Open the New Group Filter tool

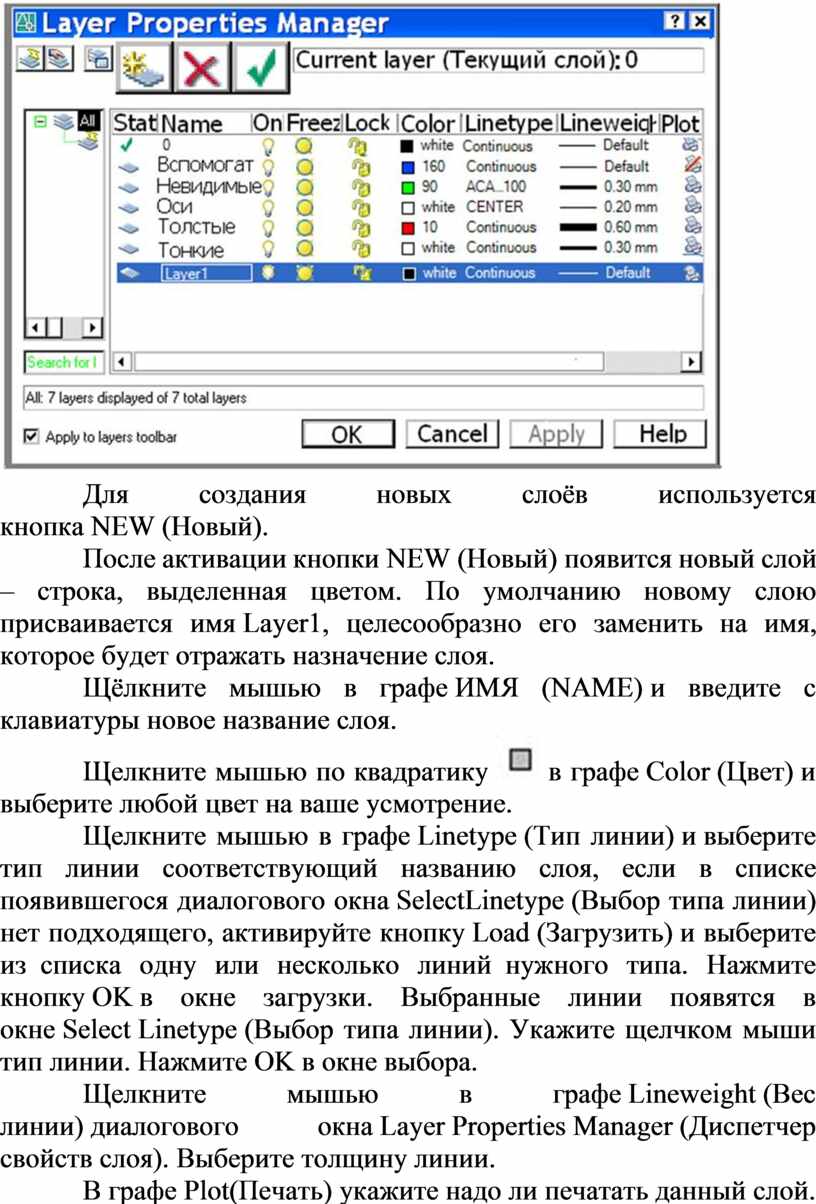59,59
